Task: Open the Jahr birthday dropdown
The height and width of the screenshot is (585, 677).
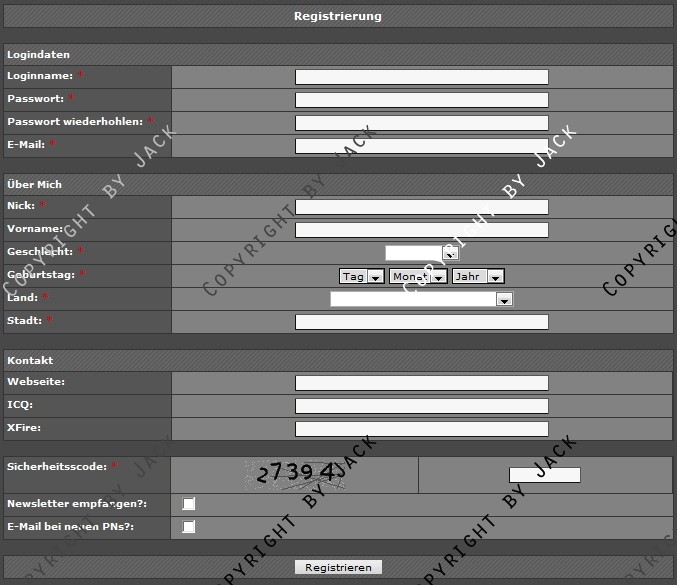Action: 477,276
